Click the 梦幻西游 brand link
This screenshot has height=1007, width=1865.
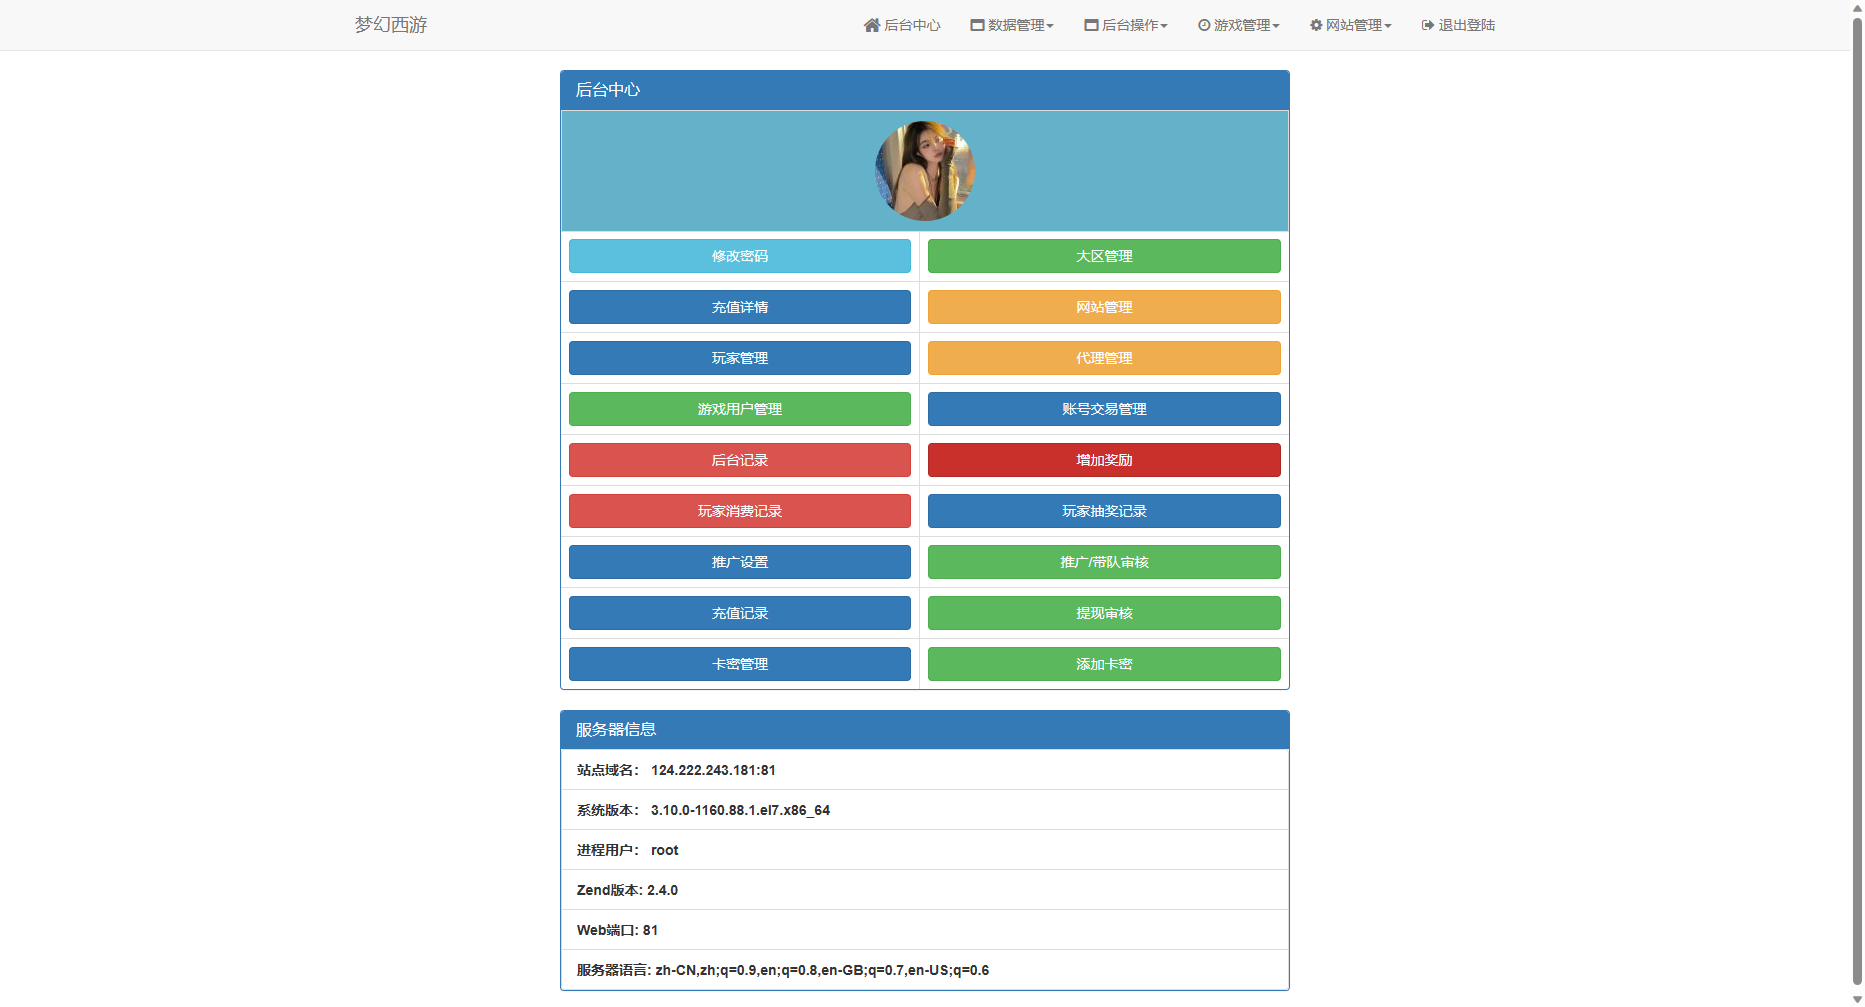pos(391,25)
